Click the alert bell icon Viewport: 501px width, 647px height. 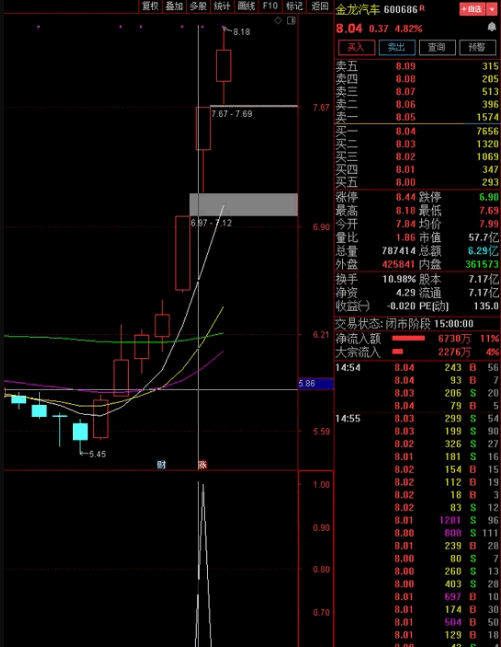[x=492, y=27]
